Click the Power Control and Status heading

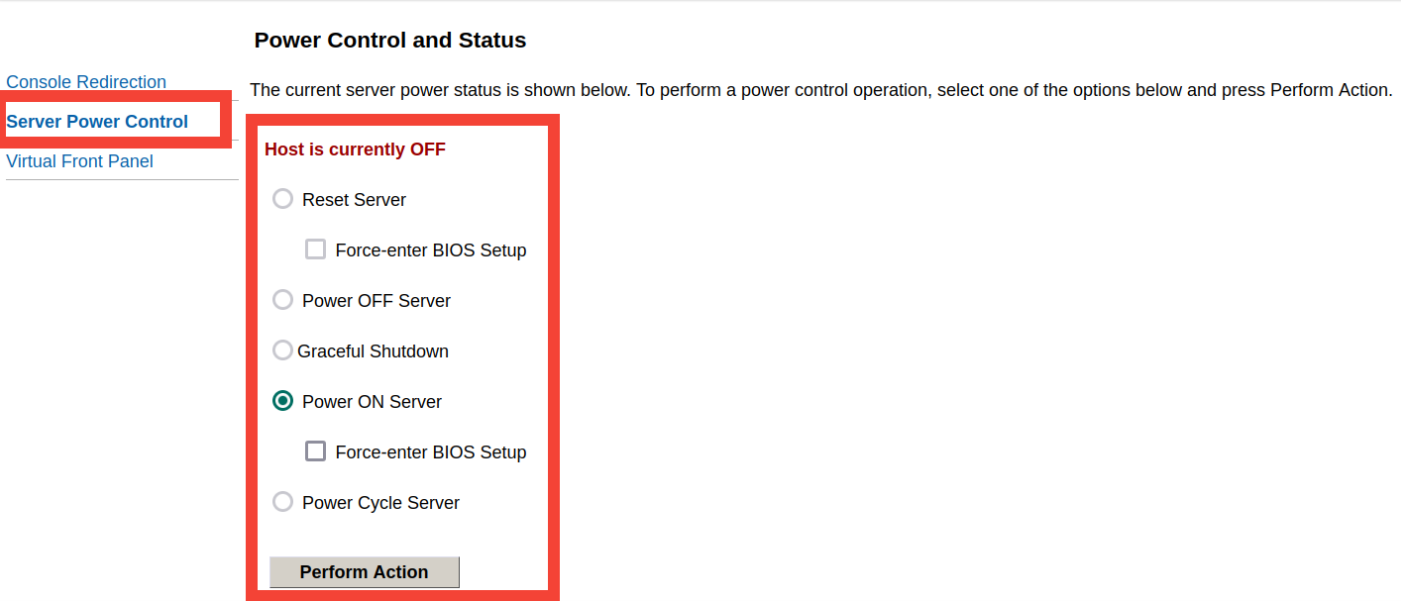pos(390,41)
